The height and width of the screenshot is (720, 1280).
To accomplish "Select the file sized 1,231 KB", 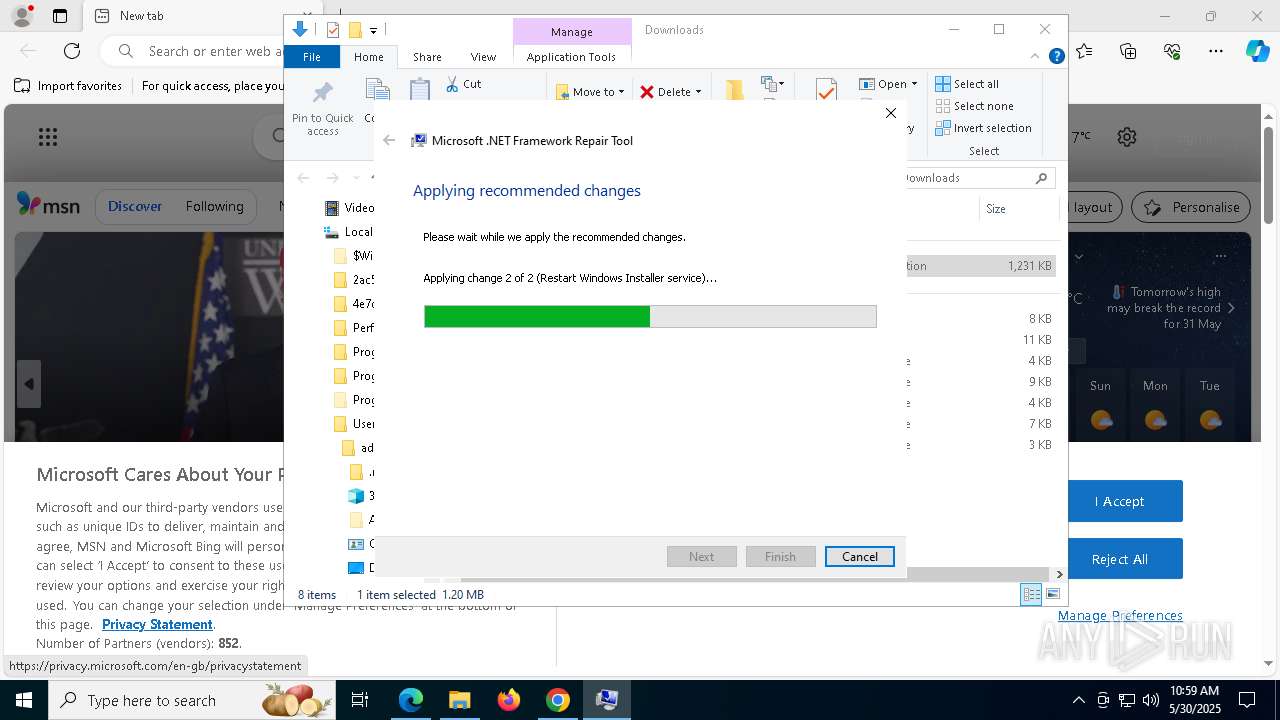I will pyautogui.click(x=980, y=266).
